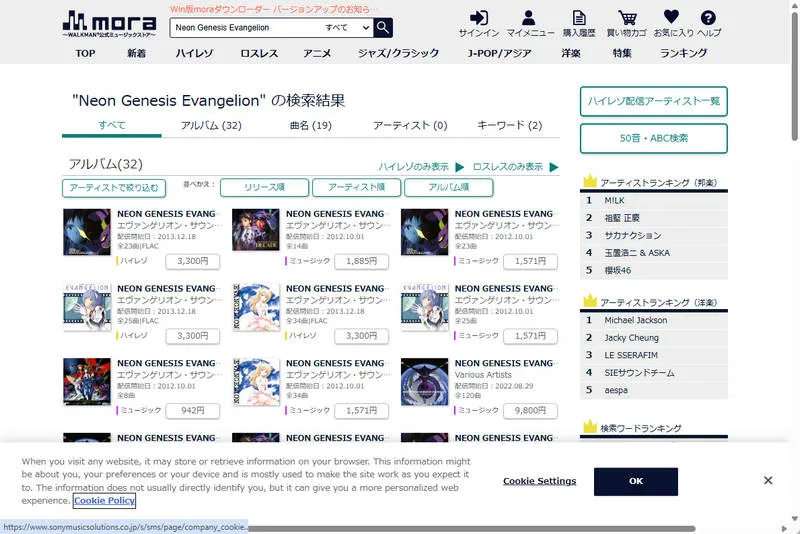Click the Various Artists album artist name
This screenshot has height=534, width=800.
point(483,375)
